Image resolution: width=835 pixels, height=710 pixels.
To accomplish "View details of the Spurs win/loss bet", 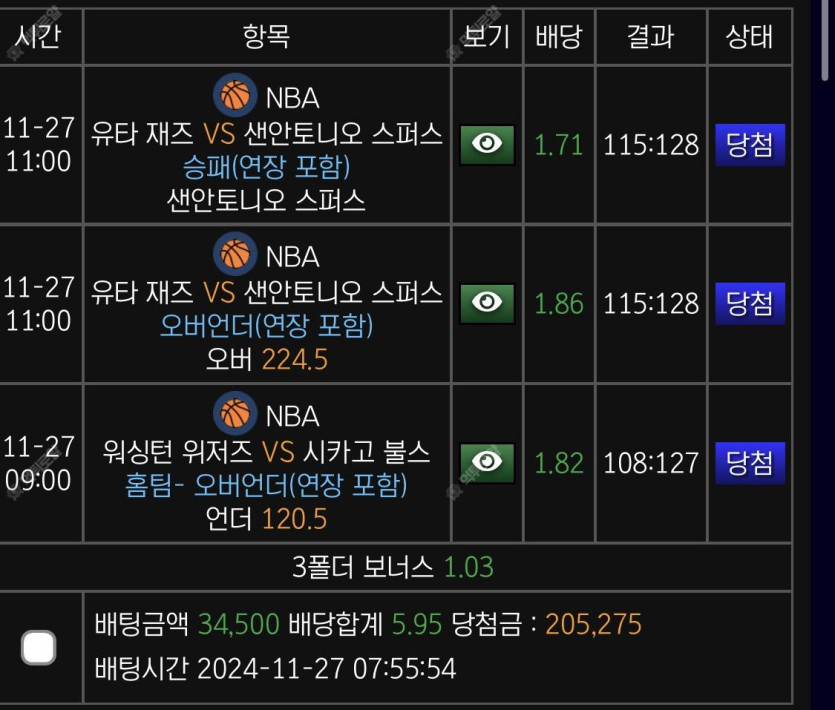I will coord(487,145).
